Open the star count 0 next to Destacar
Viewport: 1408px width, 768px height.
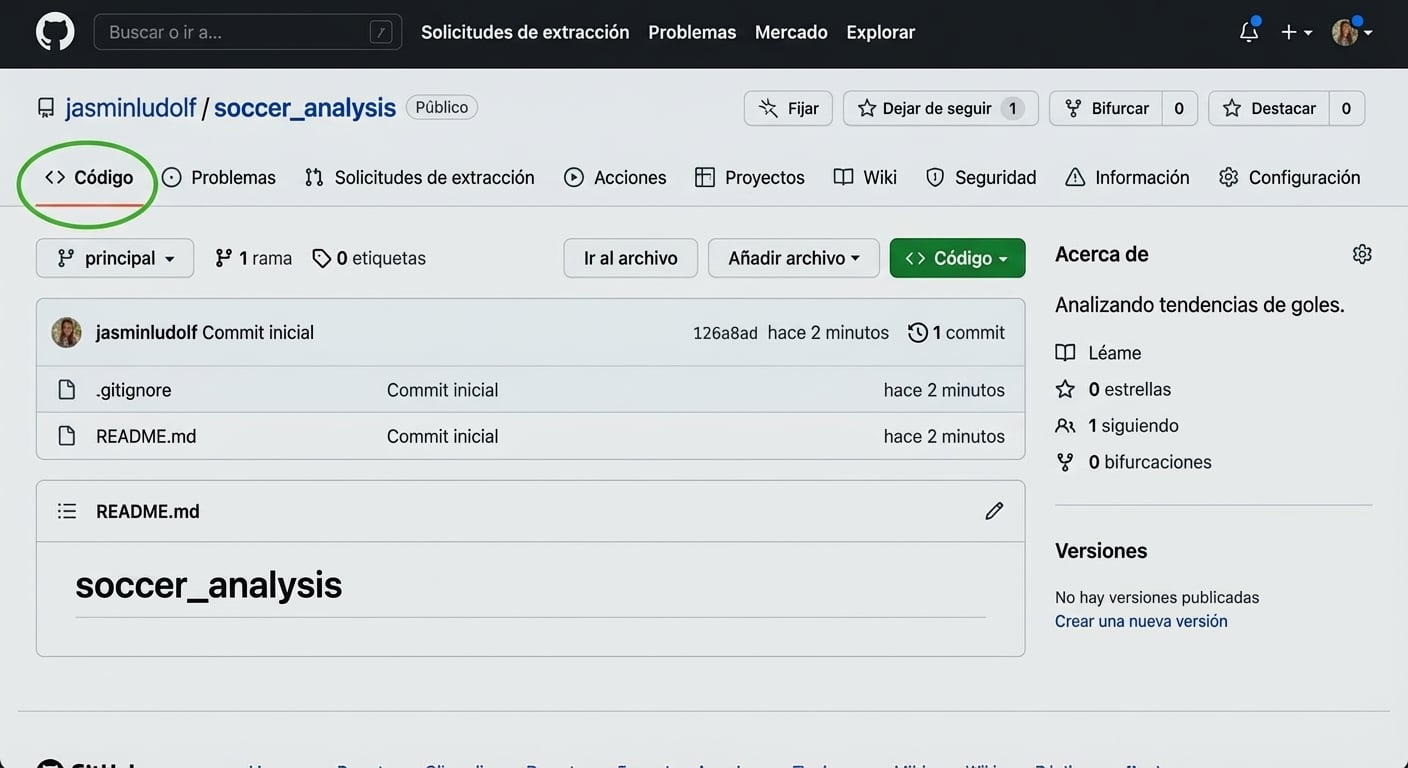[1346, 108]
